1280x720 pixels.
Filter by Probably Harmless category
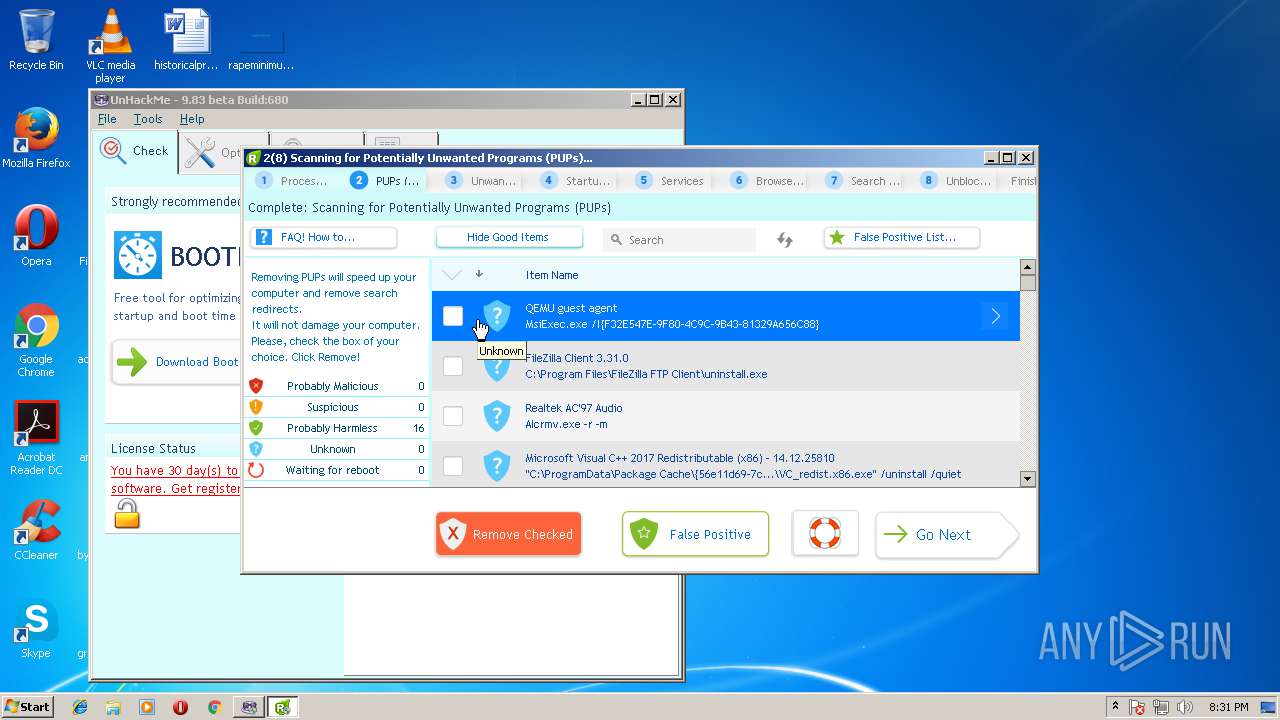(337, 428)
